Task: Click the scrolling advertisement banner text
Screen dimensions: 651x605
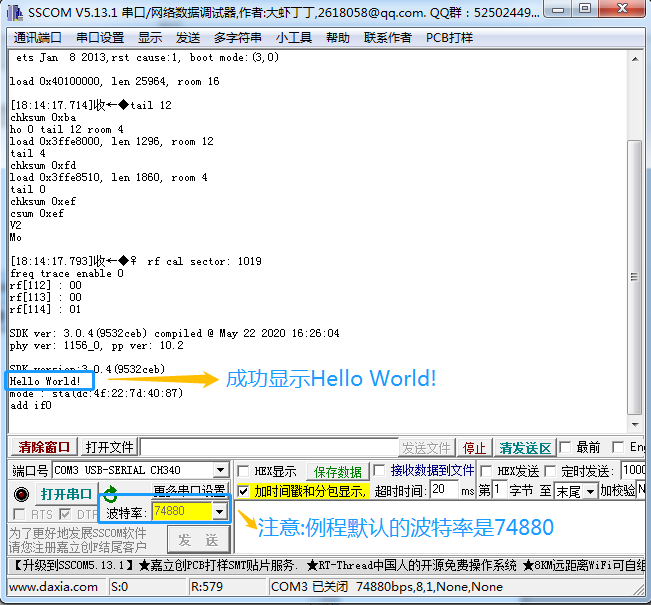Action: [327, 565]
